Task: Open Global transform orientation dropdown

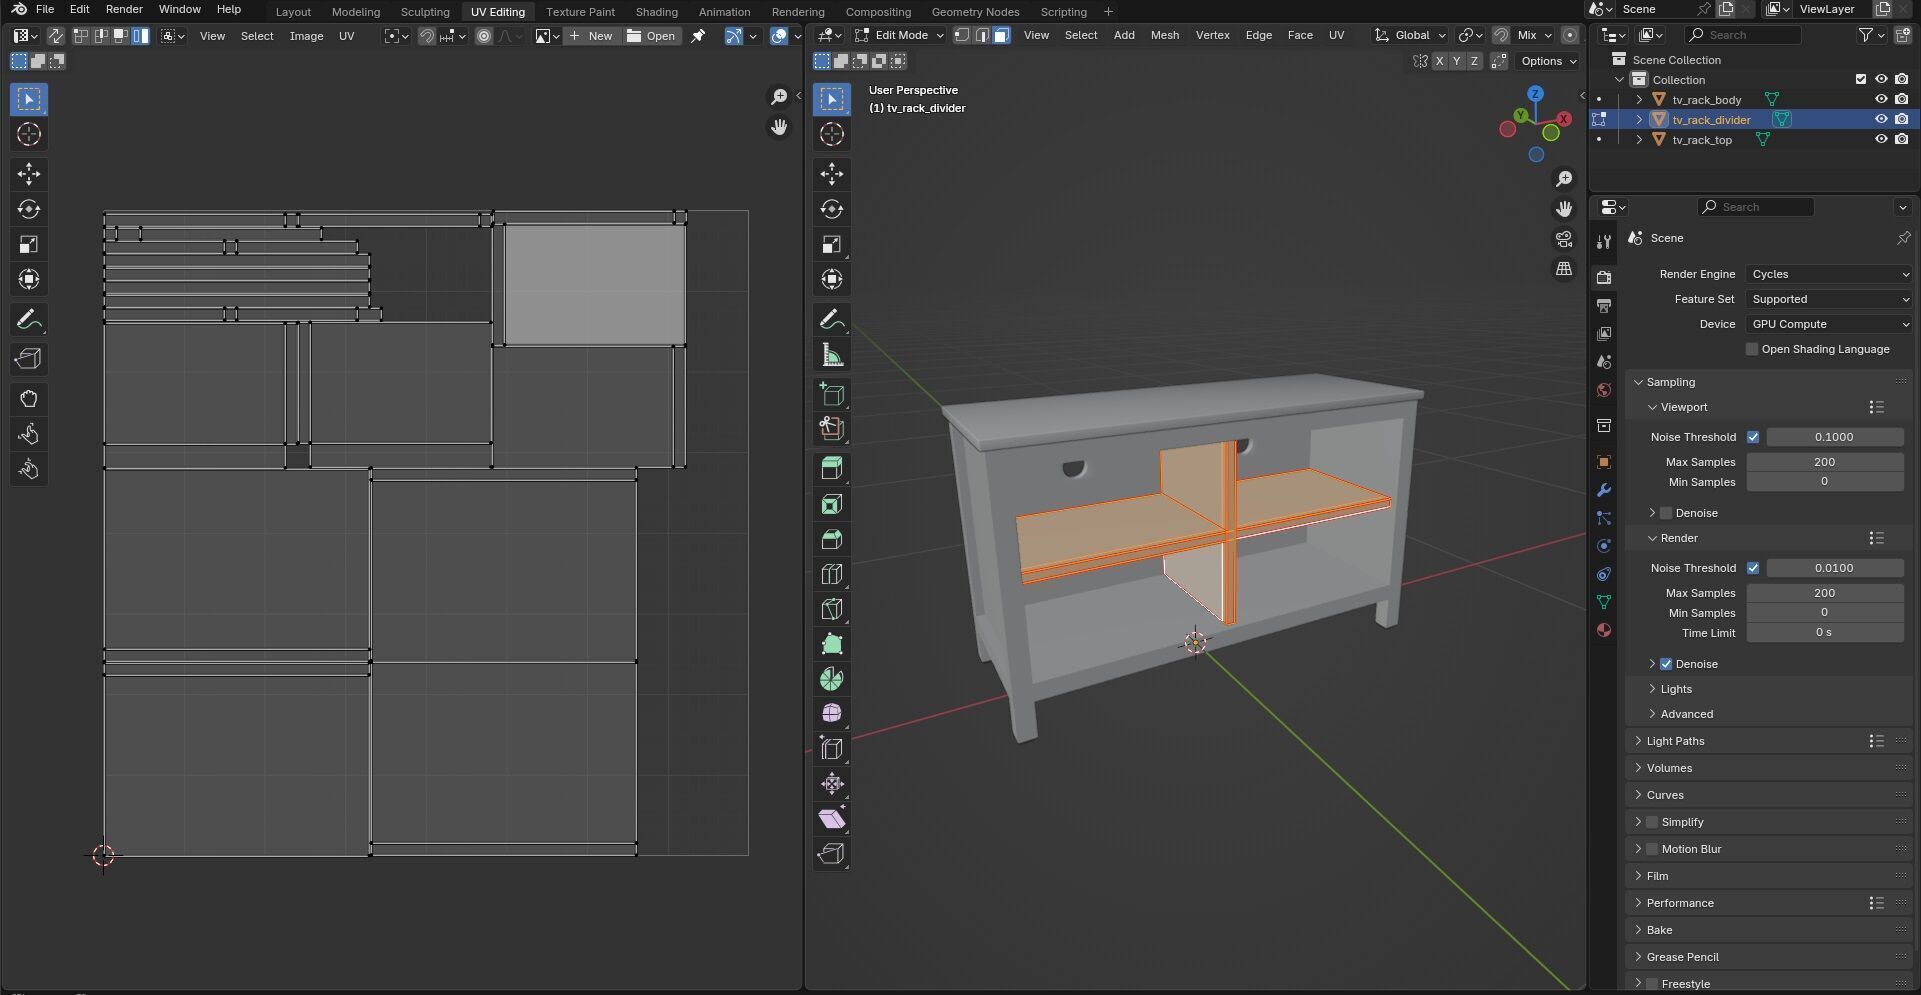Action: click(x=1410, y=35)
